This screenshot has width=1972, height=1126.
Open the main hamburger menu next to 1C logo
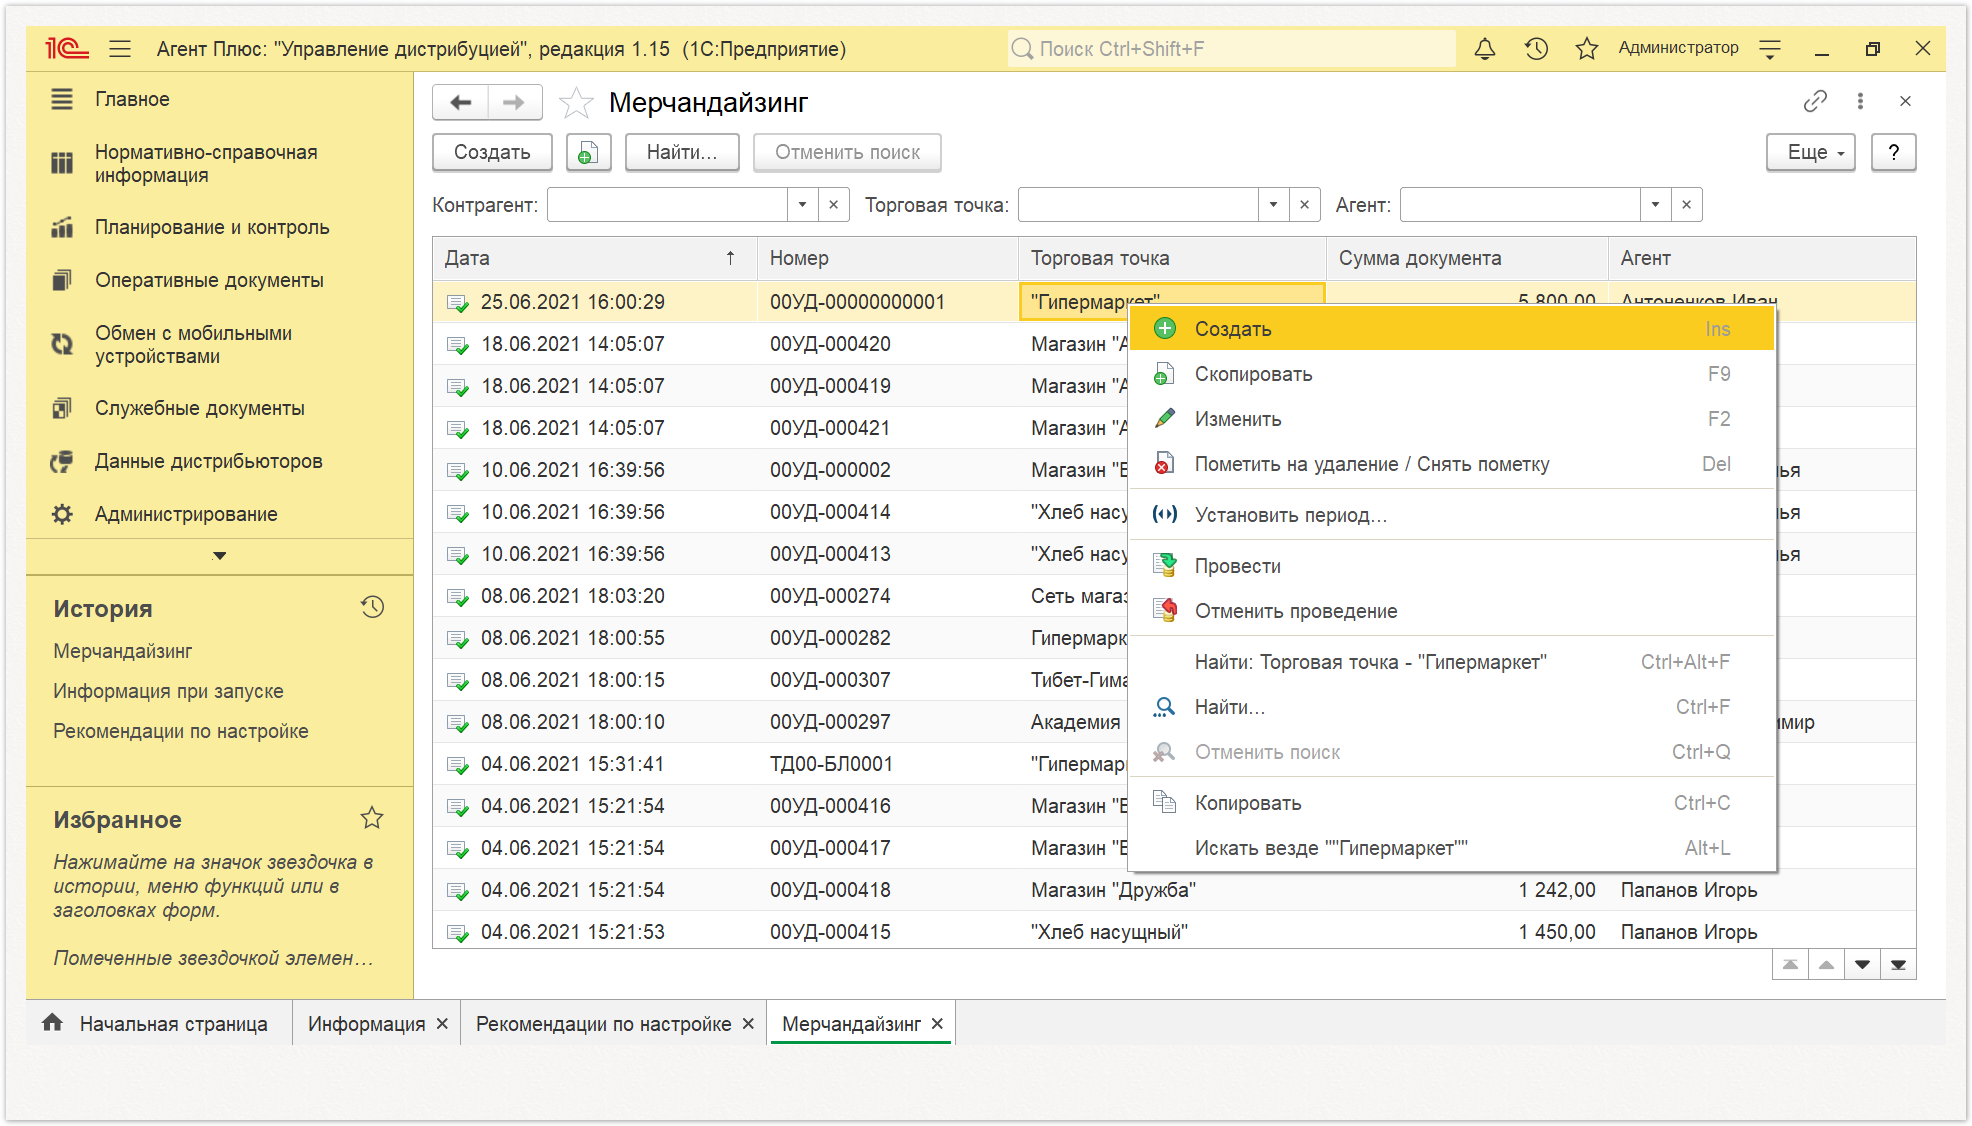click(120, 48)
